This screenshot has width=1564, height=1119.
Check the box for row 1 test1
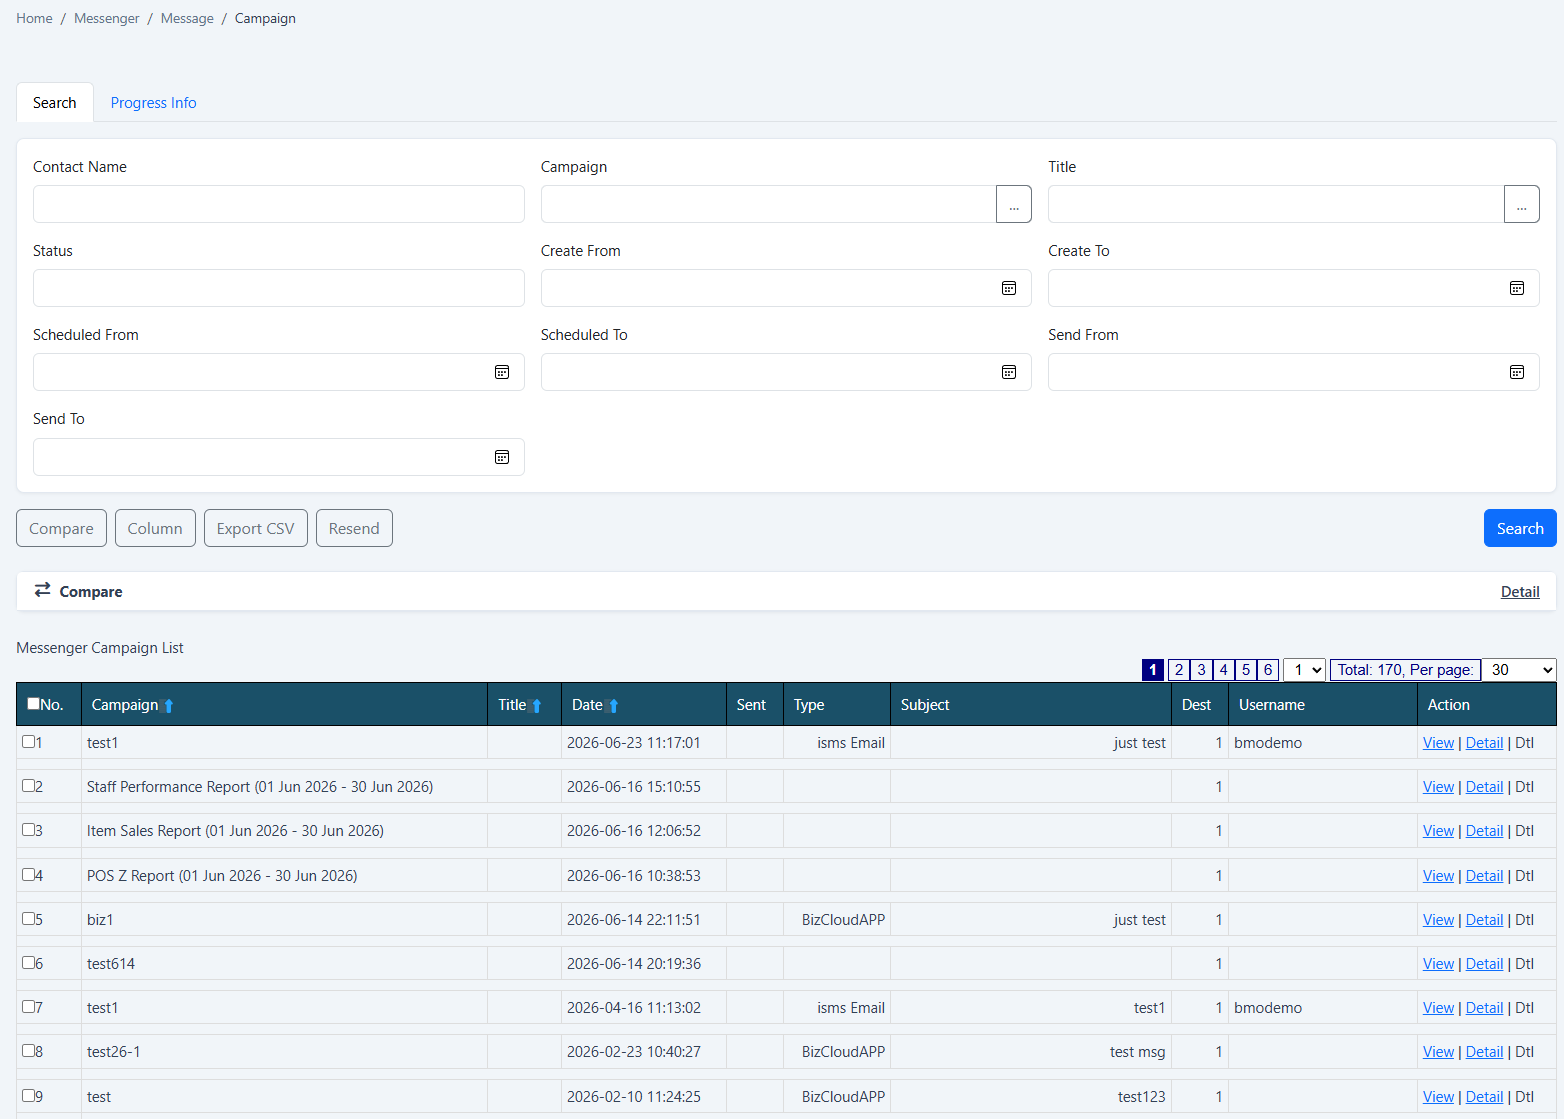[29, 742]
